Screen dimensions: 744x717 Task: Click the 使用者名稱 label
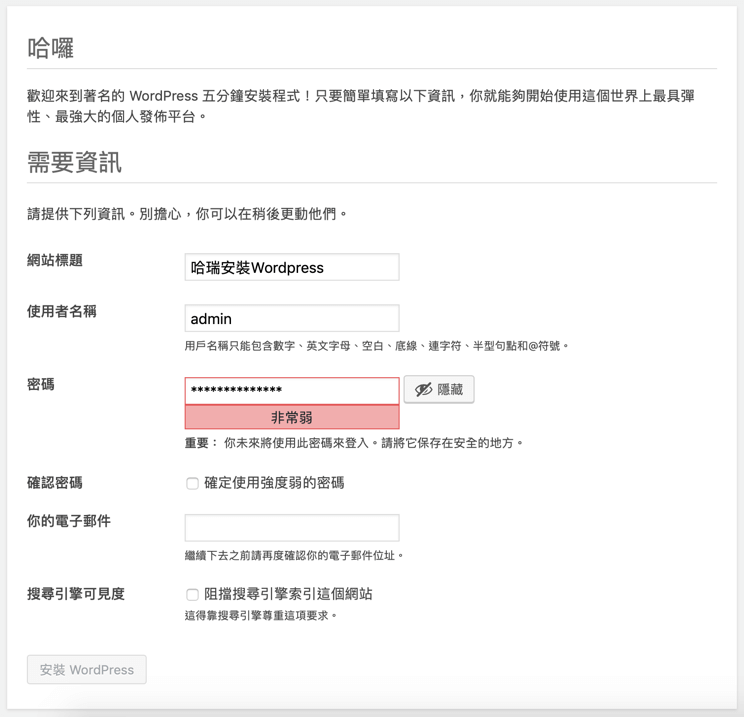click(x=62, y=311)
